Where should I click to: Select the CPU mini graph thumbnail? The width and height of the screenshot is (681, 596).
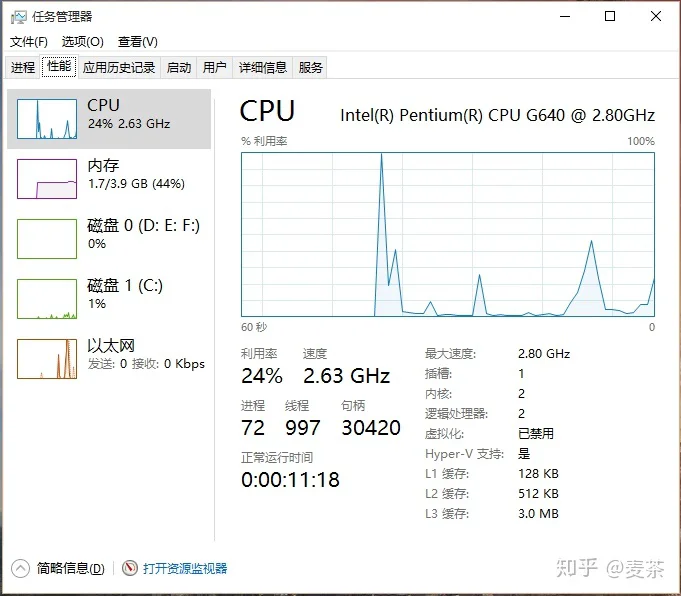tap(47, 119)
